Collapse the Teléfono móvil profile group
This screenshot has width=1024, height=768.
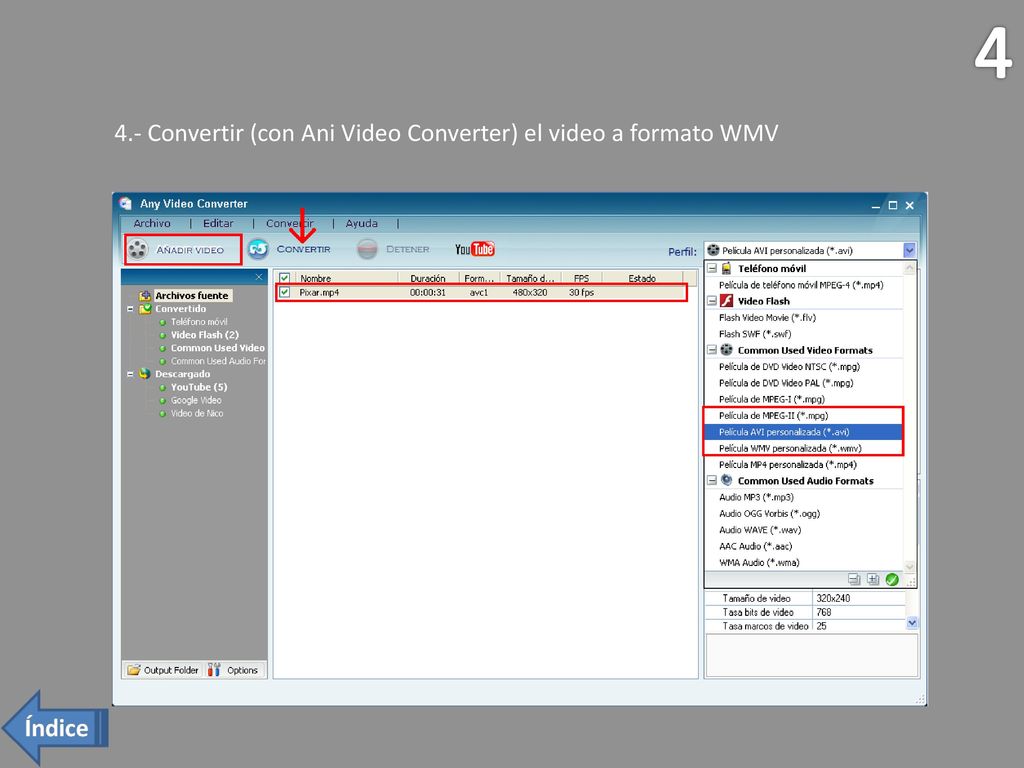tap(712, 268)
